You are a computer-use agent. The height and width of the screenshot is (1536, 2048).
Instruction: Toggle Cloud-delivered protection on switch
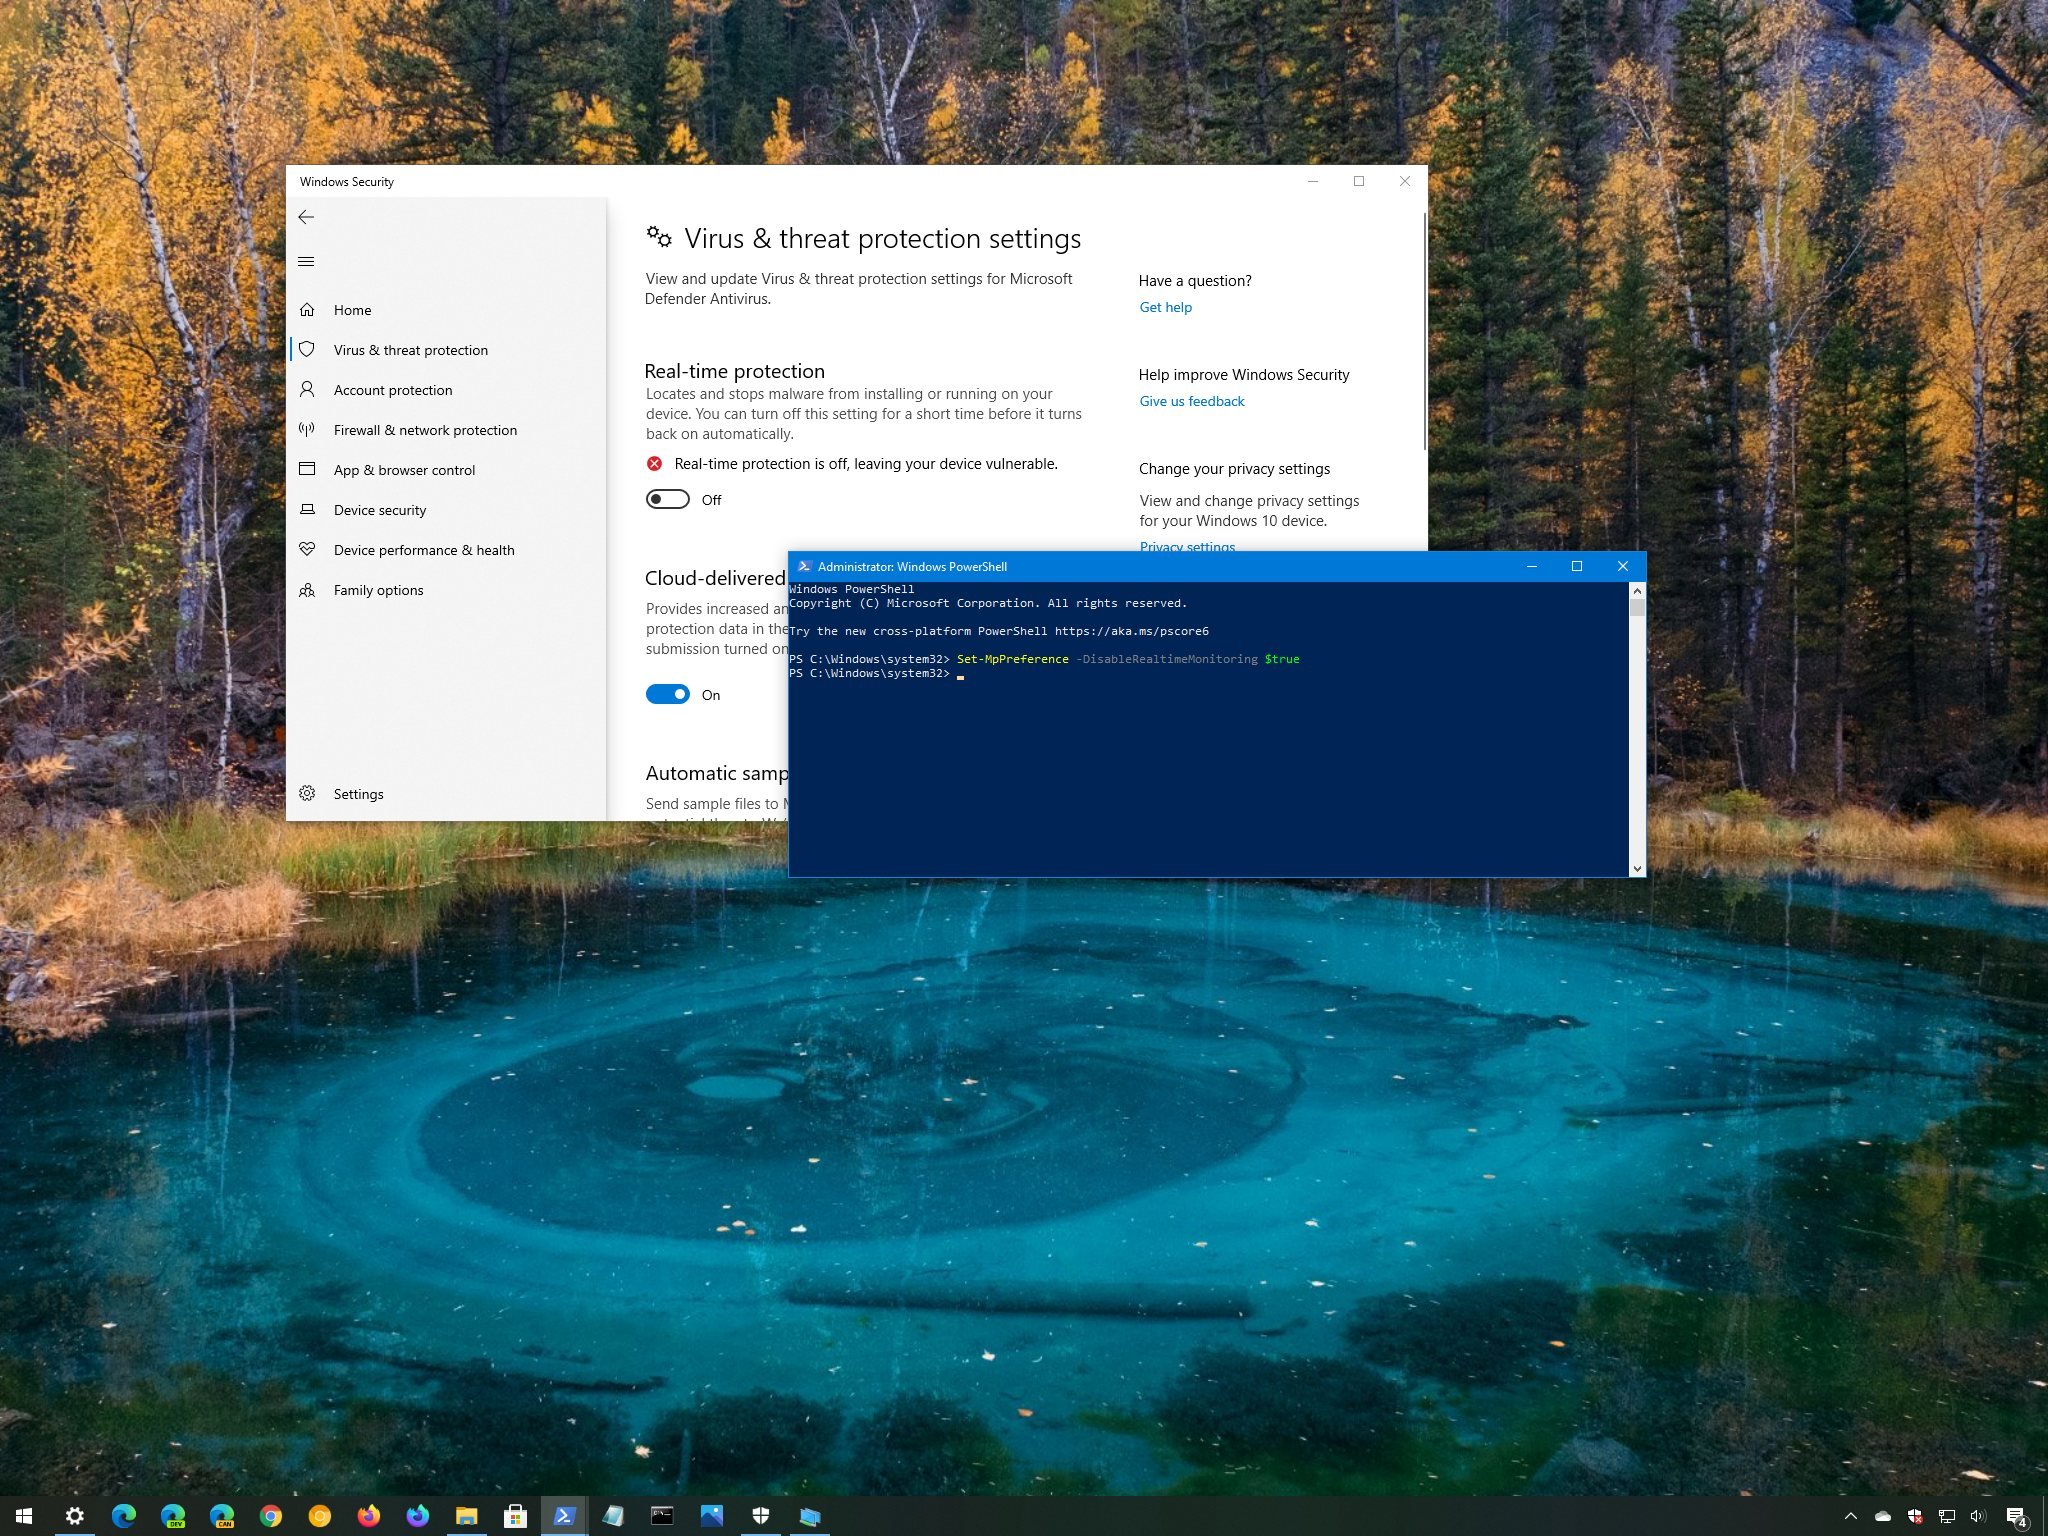click(x=666, y=694)
